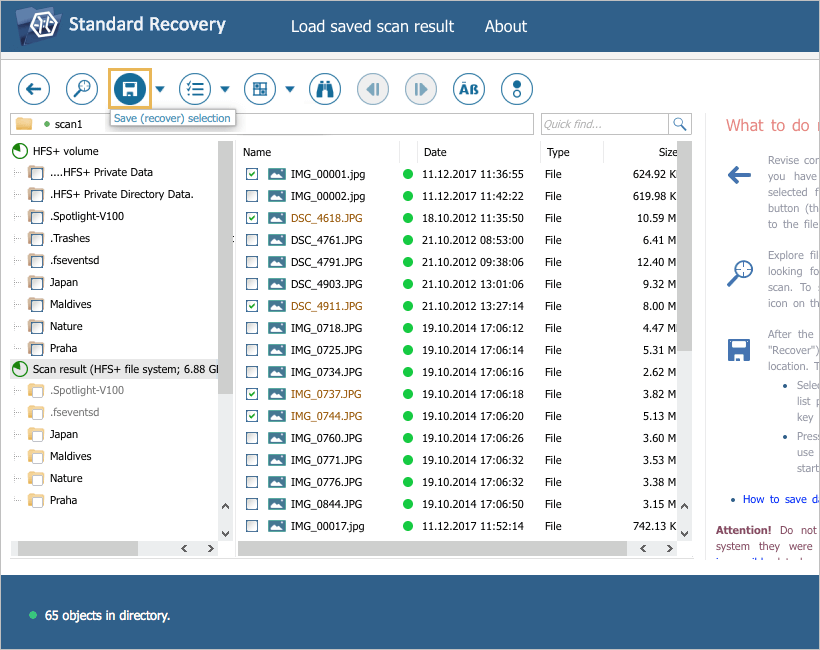The image size is (820, 650).
Task: Click the search magnifier next to Quick find
Action: pyautogui.click(x=680, y=124)
